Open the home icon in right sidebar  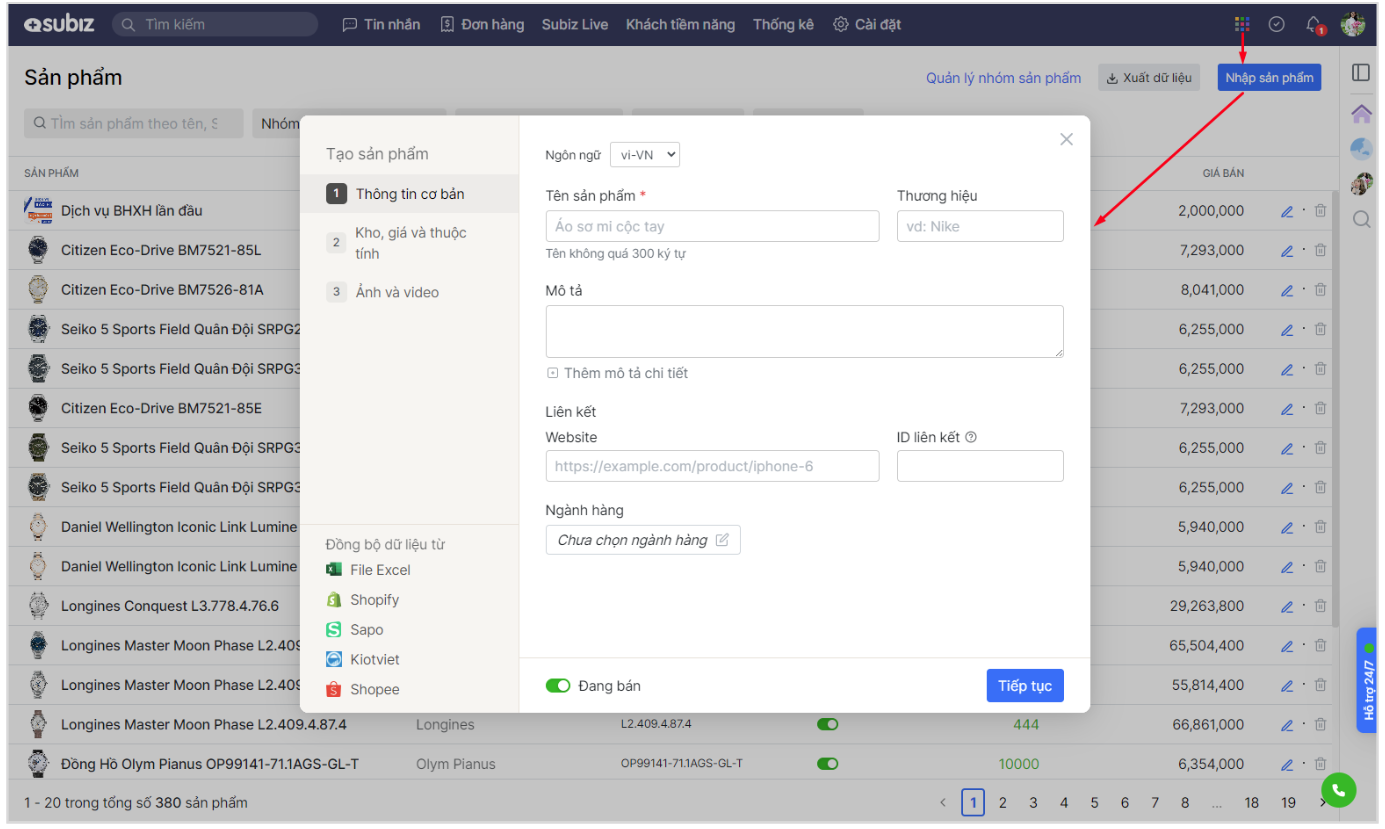(1361, 113)
